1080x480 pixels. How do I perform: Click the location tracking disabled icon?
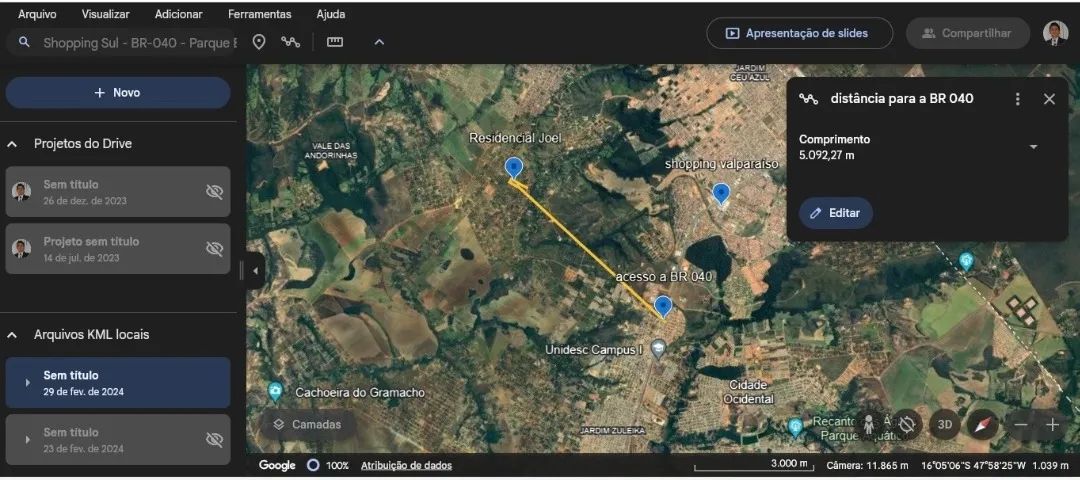(906, 424)
